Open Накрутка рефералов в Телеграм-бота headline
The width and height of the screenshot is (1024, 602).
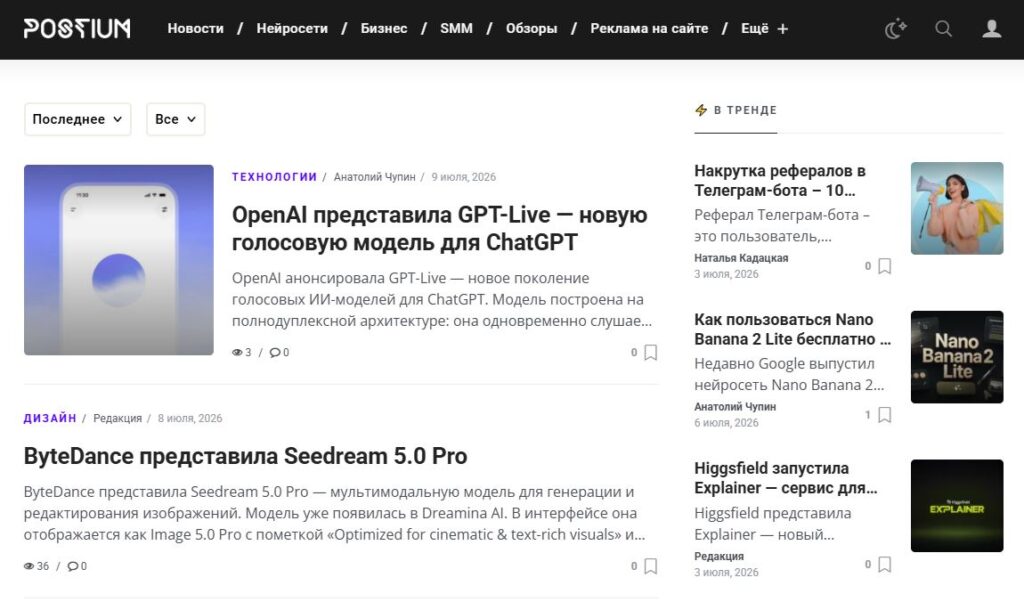point(780,180)
